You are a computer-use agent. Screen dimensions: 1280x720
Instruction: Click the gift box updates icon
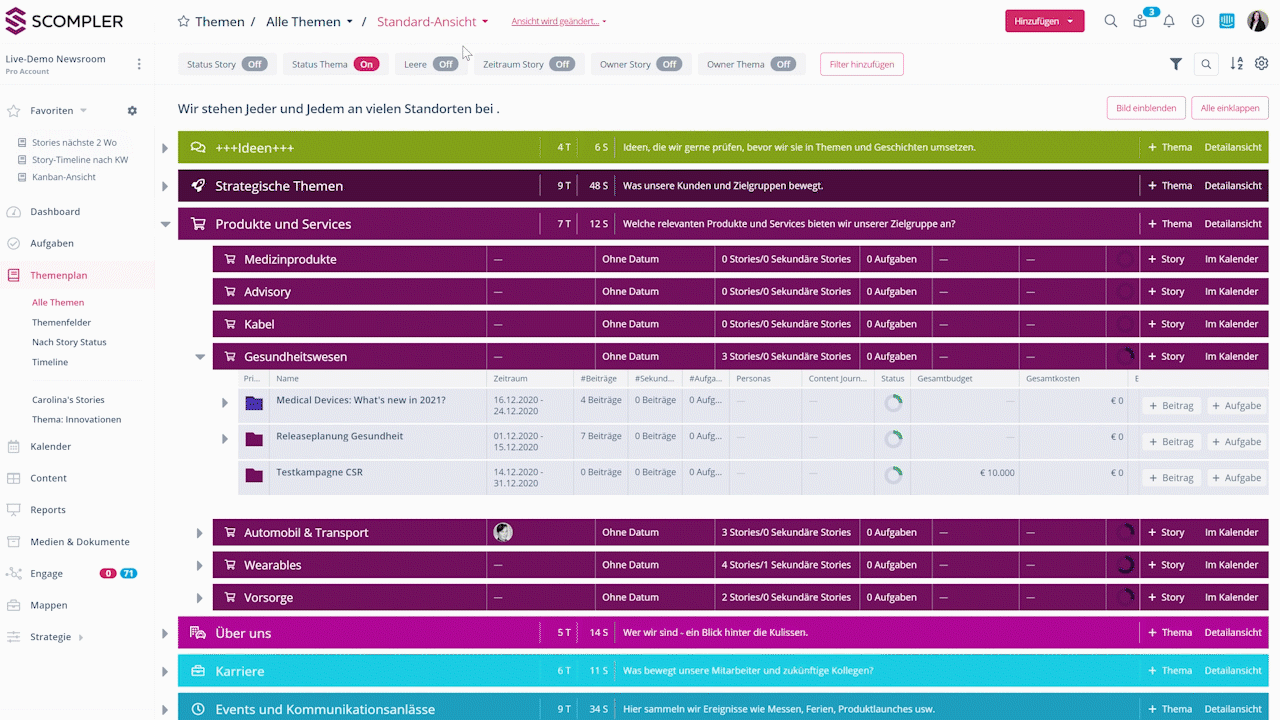point(1140,21)
